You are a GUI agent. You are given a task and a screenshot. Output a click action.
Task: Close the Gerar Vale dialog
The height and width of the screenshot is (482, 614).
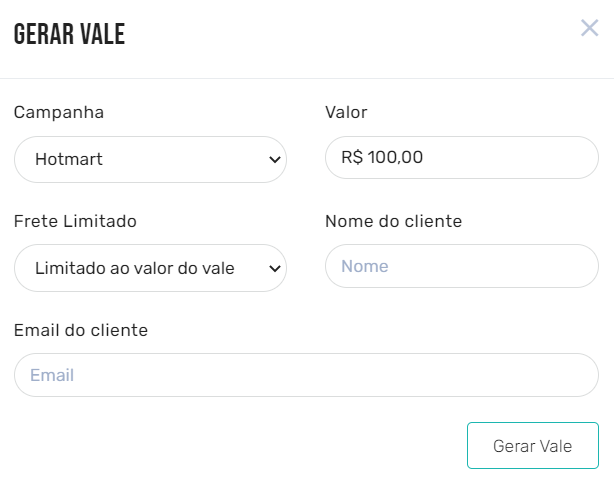589,28
